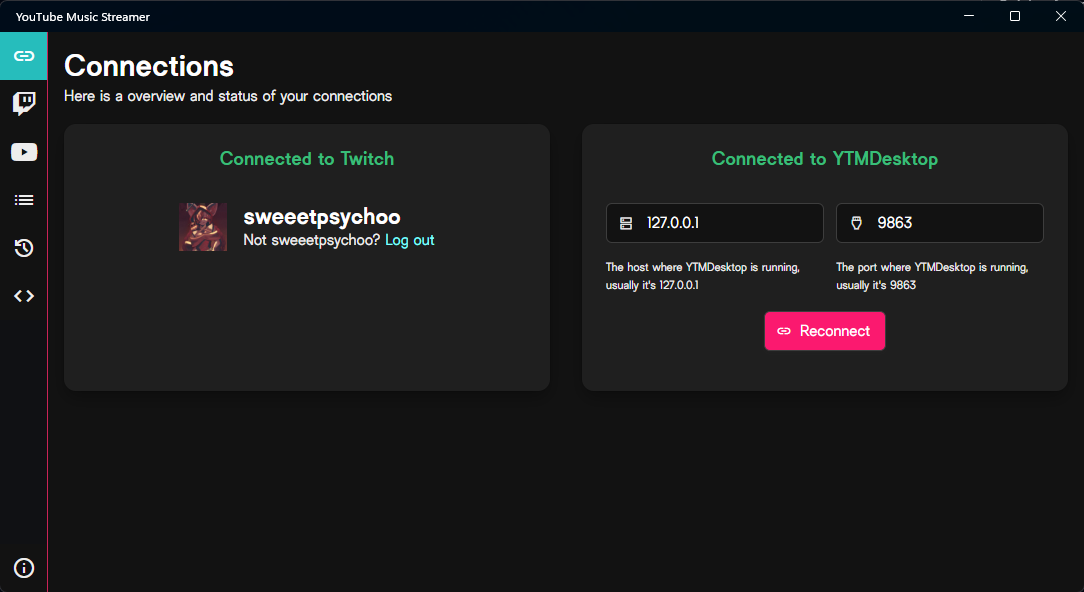The image size is (1084, 592).
Task: Click the server icon in host field
Action: pos(626,223)
